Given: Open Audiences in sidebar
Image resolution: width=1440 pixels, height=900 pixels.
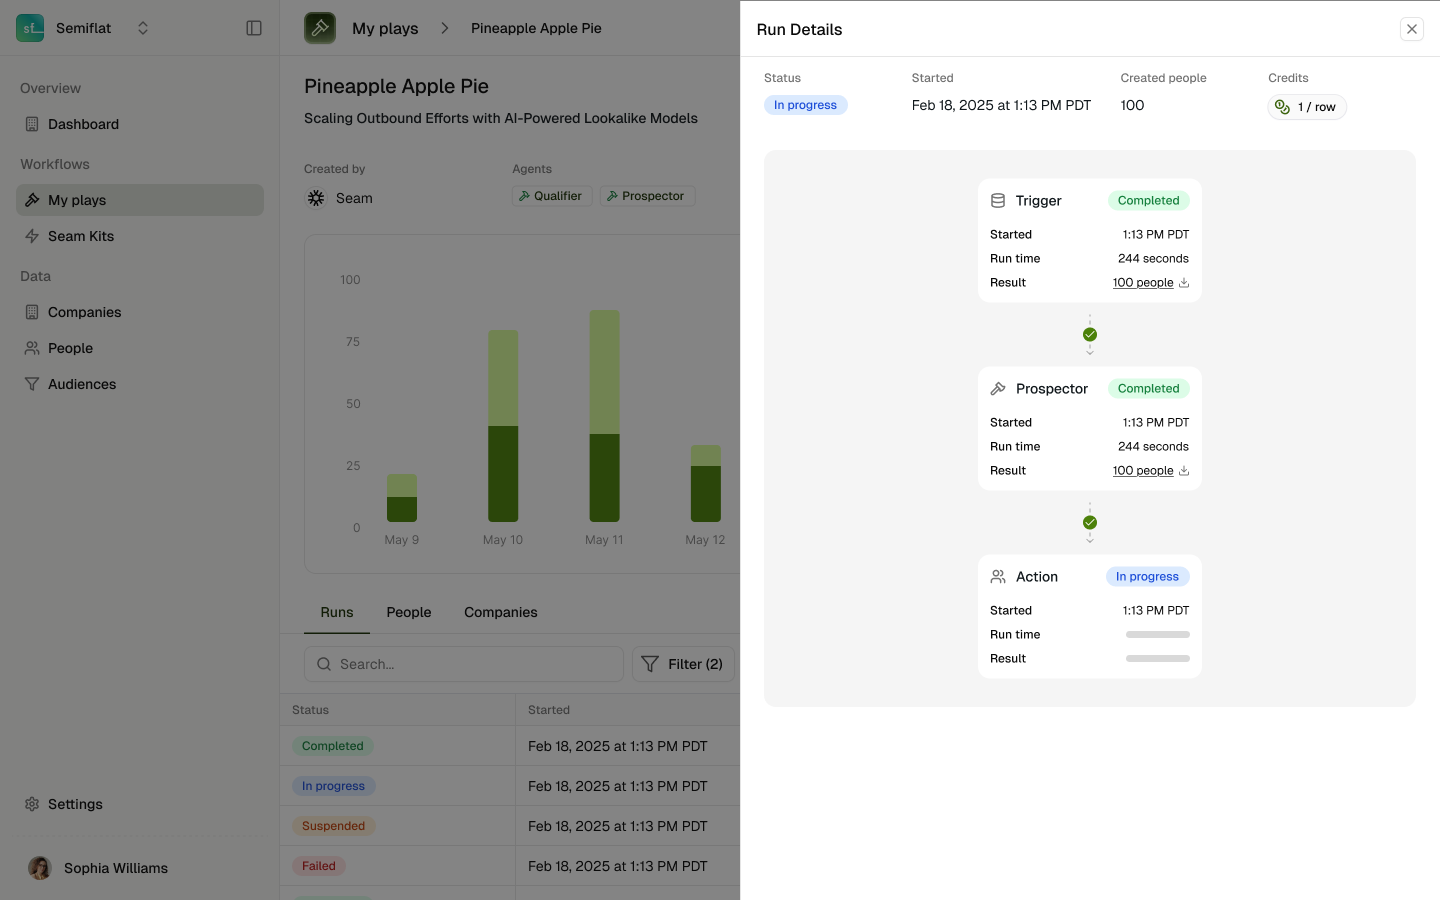Looking at the screenshot, I should point(82,384).
